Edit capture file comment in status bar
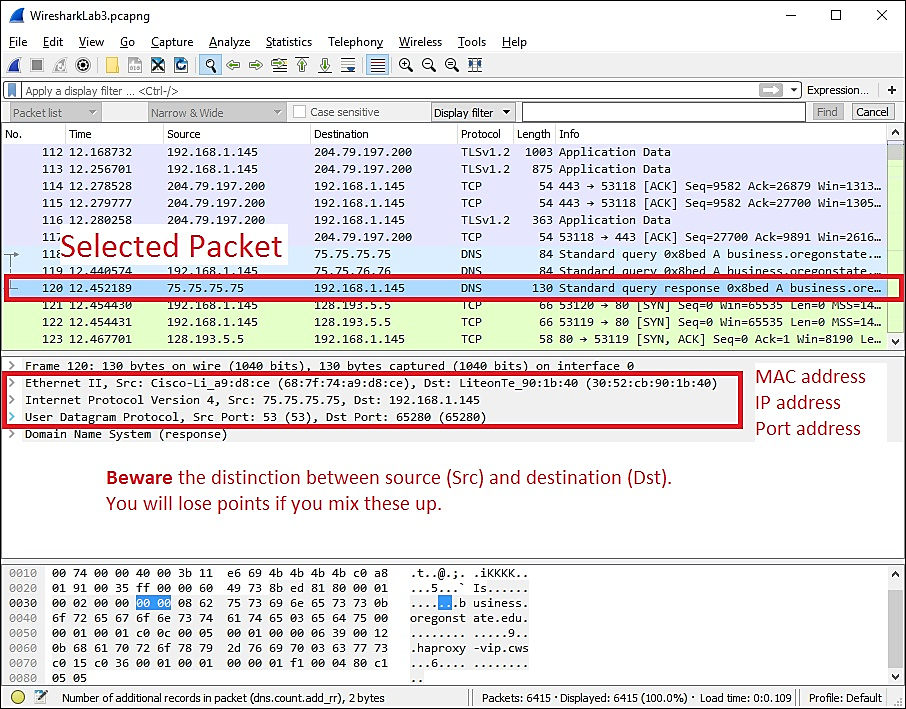 (x=40, y=697)
